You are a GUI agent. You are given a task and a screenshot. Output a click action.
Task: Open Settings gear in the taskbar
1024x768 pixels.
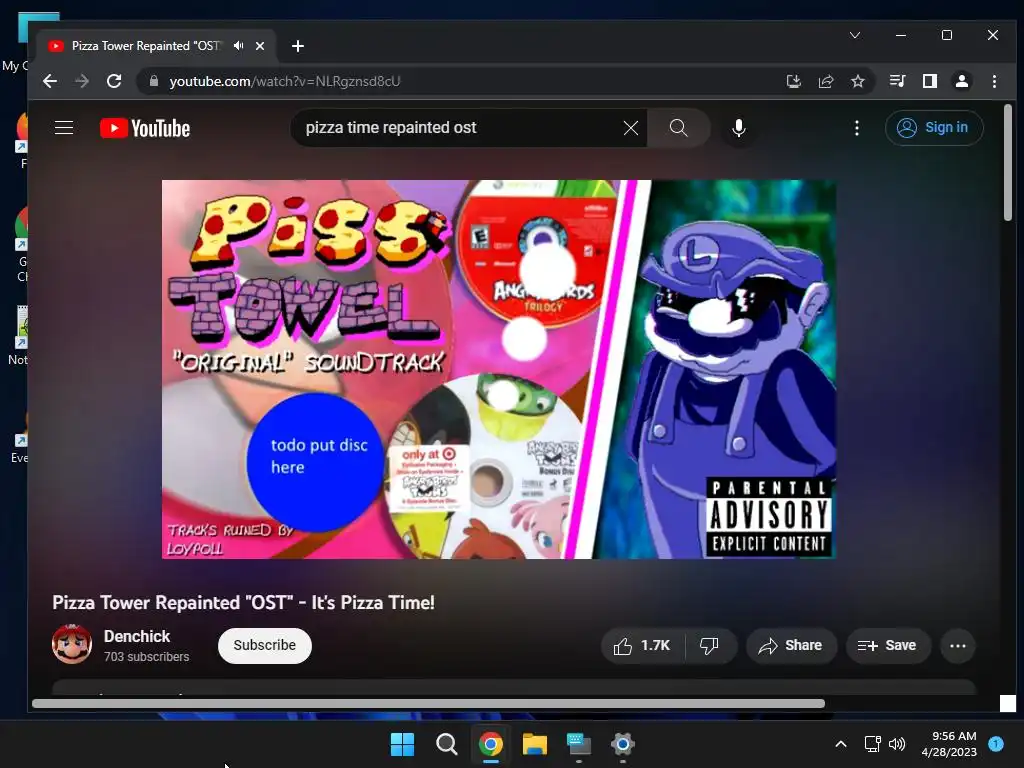tap(623, 744)
